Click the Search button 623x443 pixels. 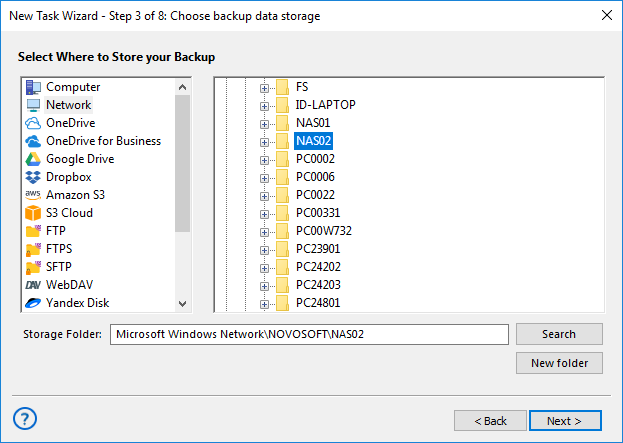pyautogui.click(x=559, y=334)
